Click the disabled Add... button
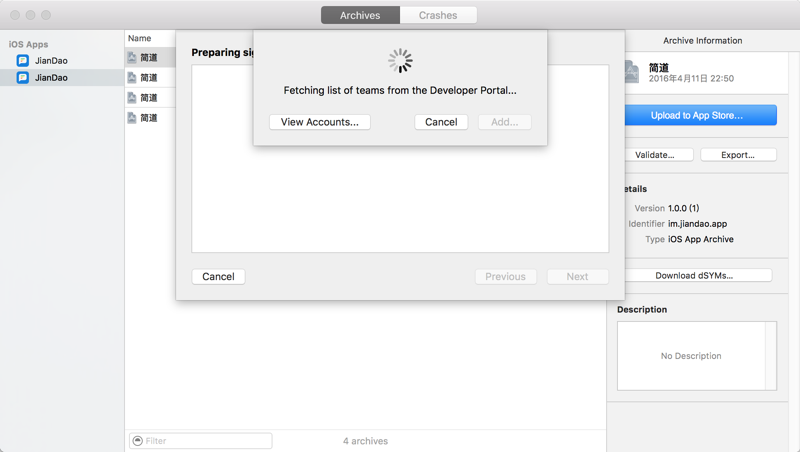Image resolution: width=800 pixels, height=452 pixels. pos(505,122)
